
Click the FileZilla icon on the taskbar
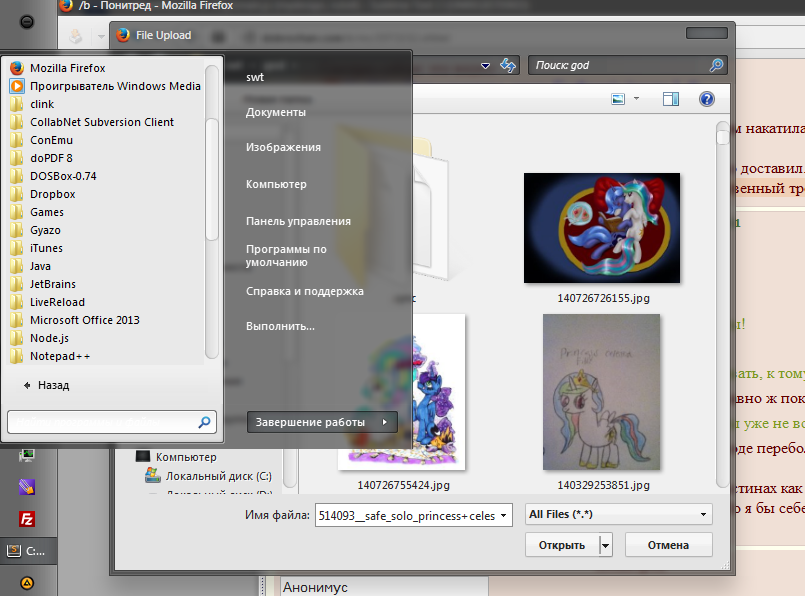click(27, 519)
